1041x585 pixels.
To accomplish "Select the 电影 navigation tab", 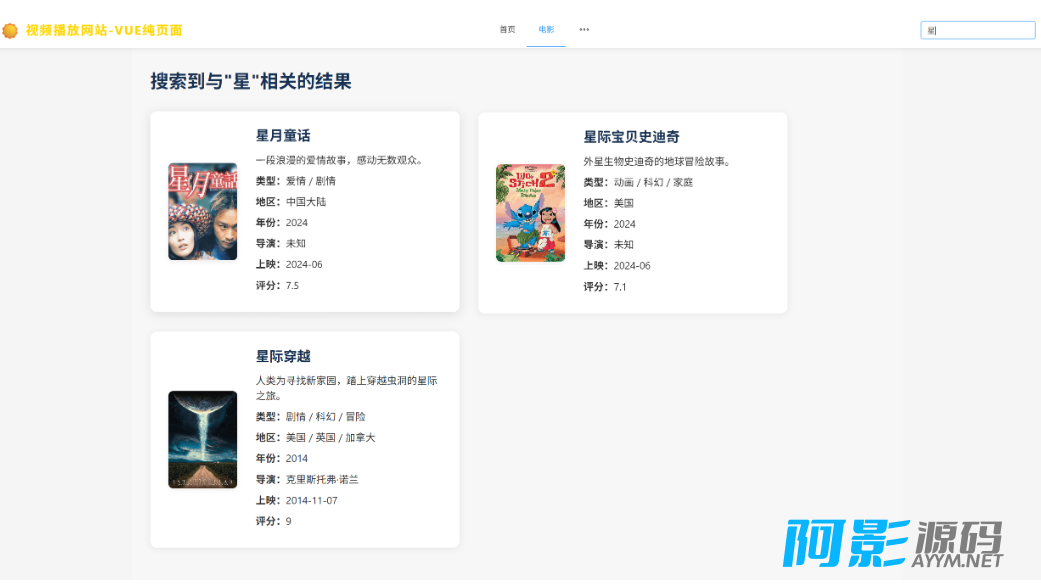I will 546,30.
